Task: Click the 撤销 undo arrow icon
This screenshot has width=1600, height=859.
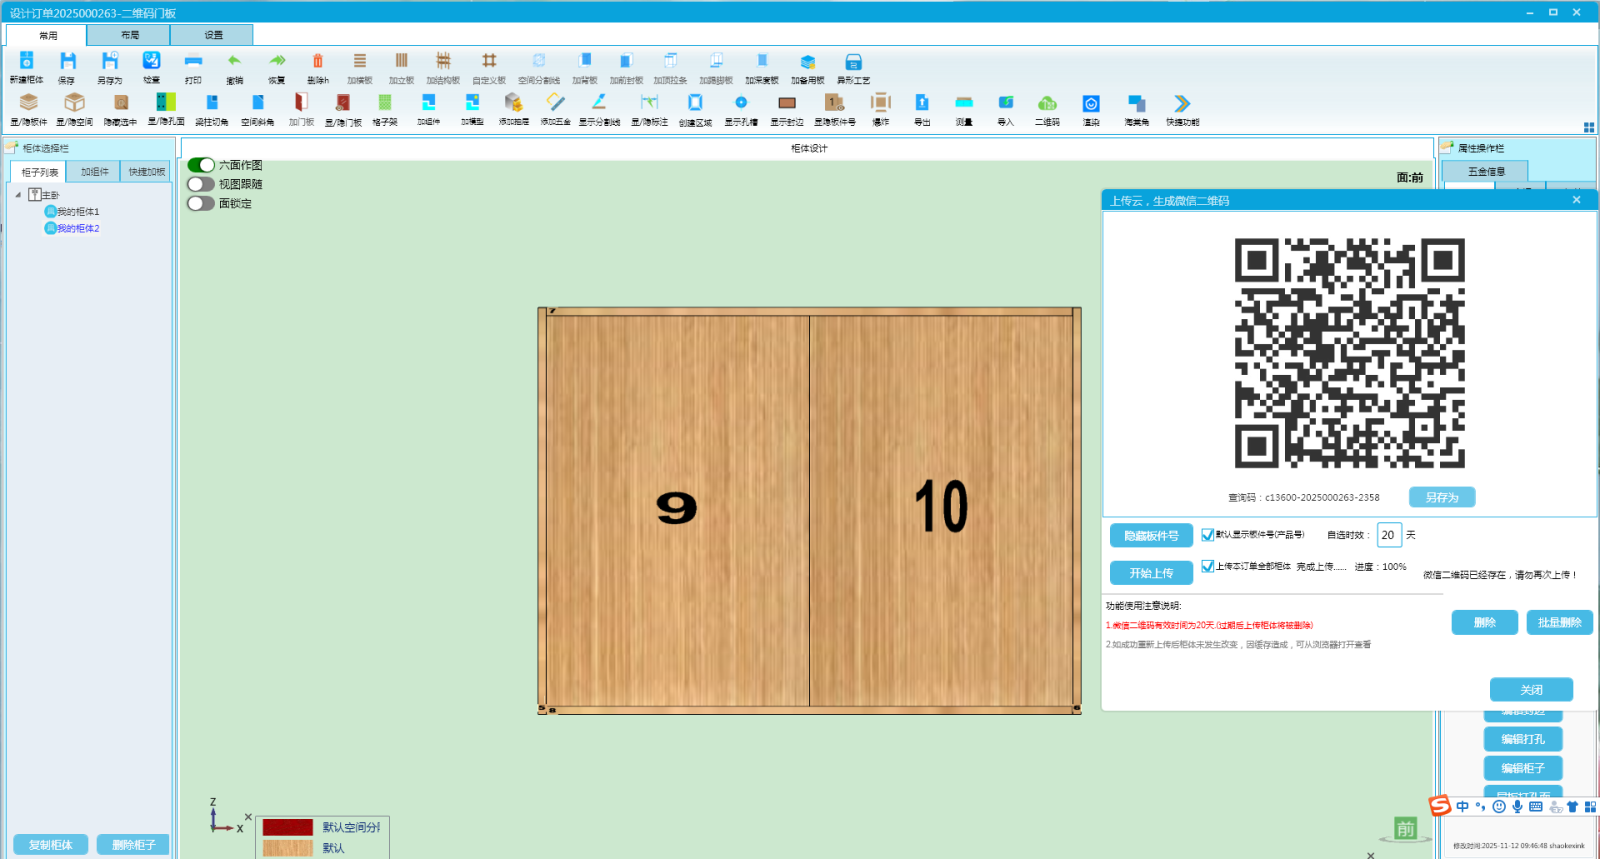Action: tap(234, 62)
